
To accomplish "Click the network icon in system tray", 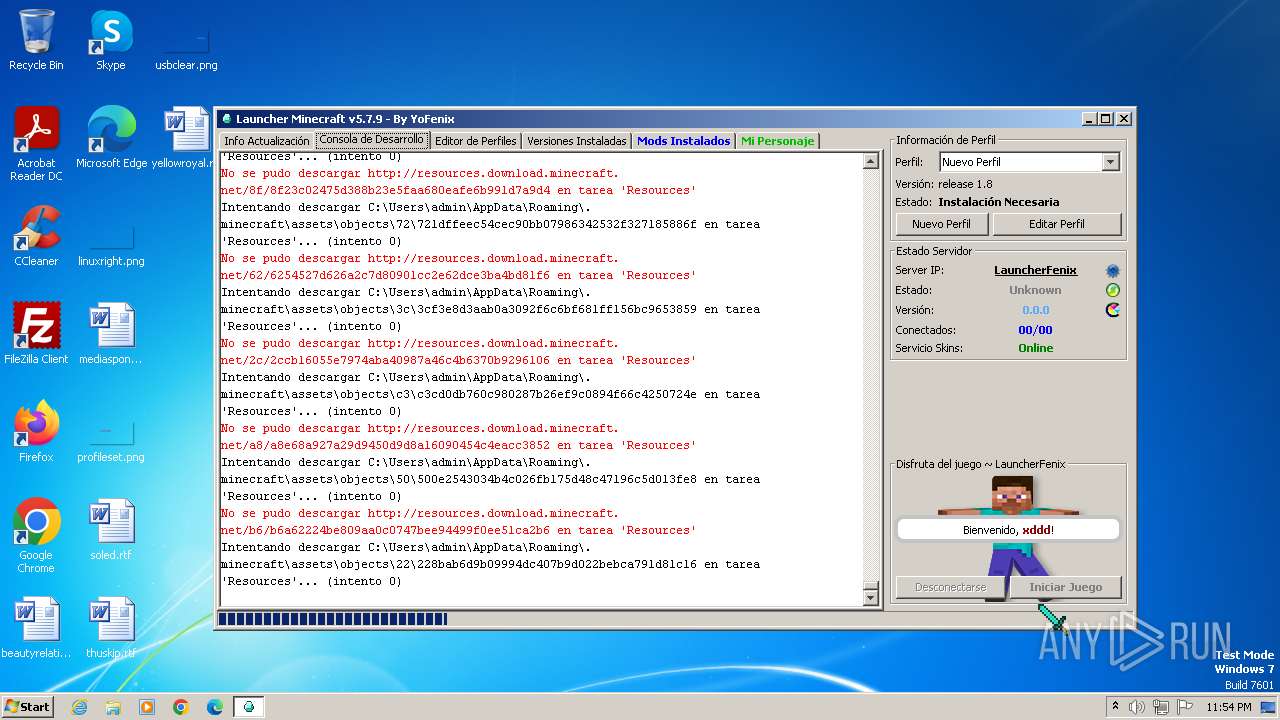I will (1161, 707).
